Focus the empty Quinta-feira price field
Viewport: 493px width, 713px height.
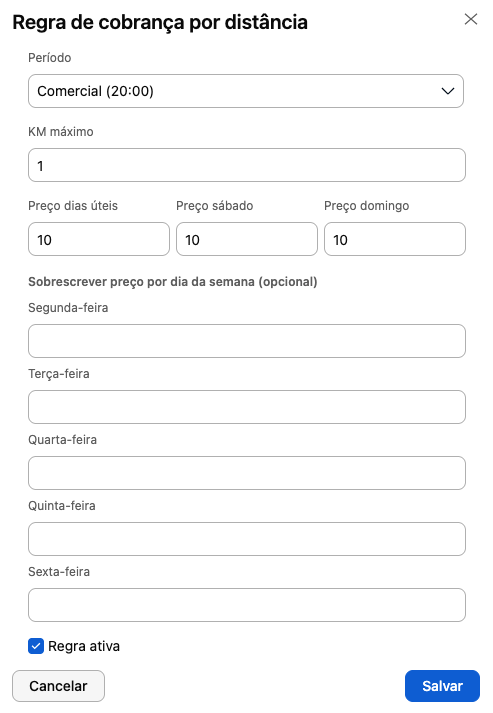coord(246,539)
